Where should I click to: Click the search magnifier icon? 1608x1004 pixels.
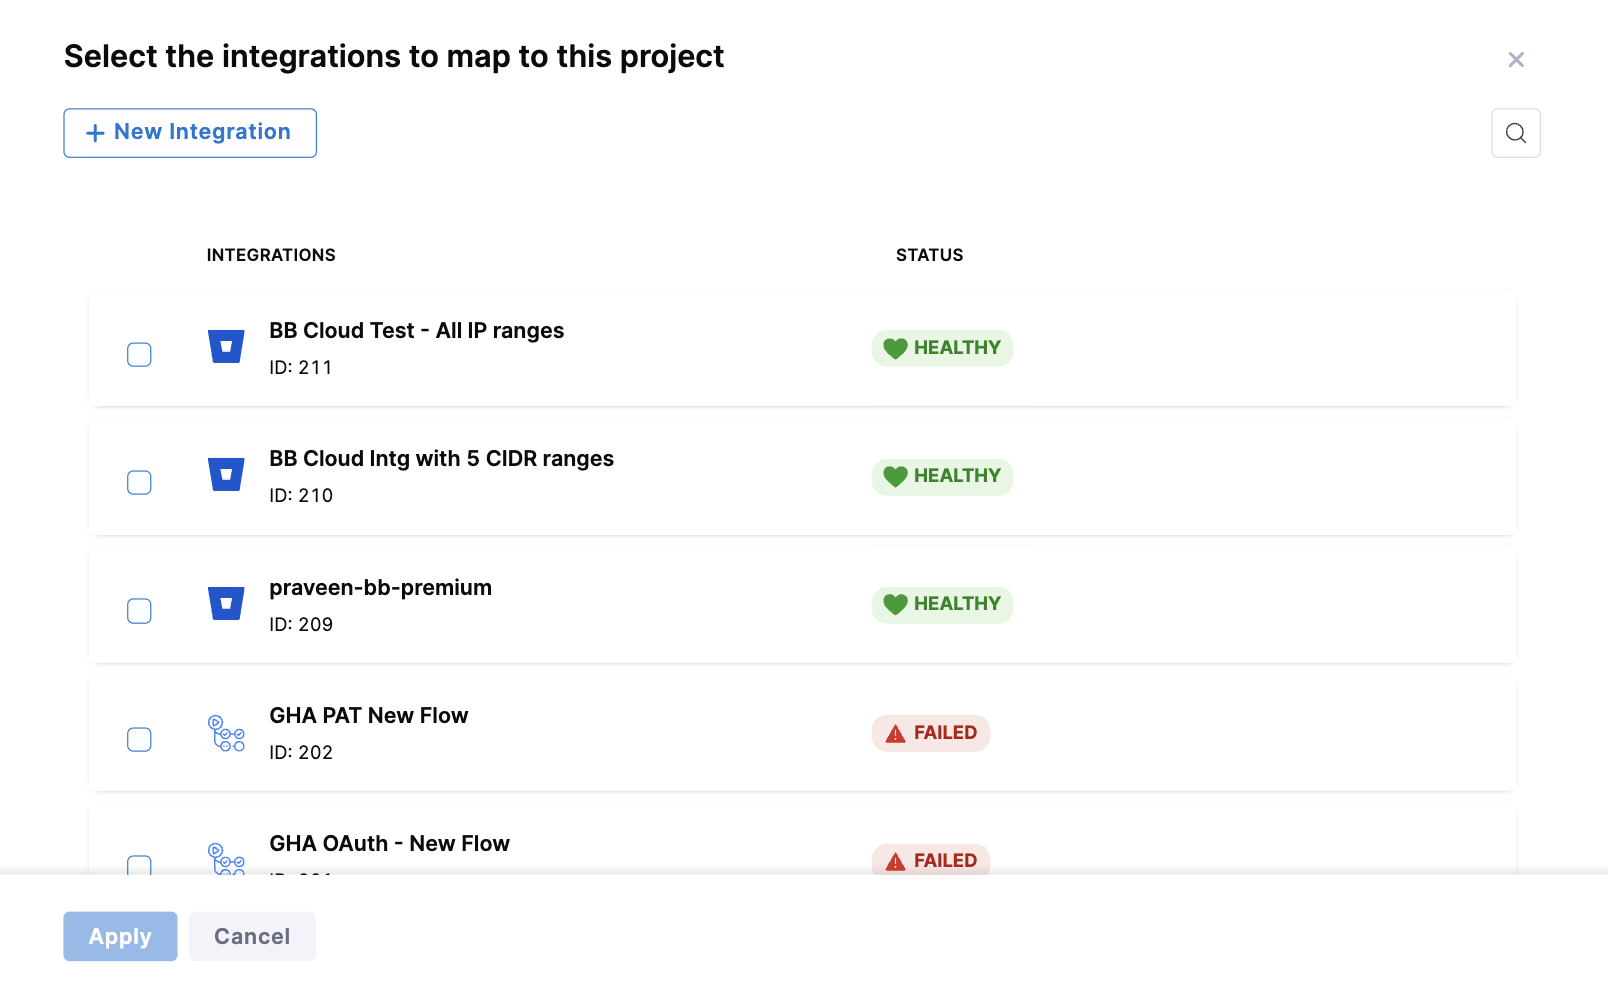[1515, 133]
